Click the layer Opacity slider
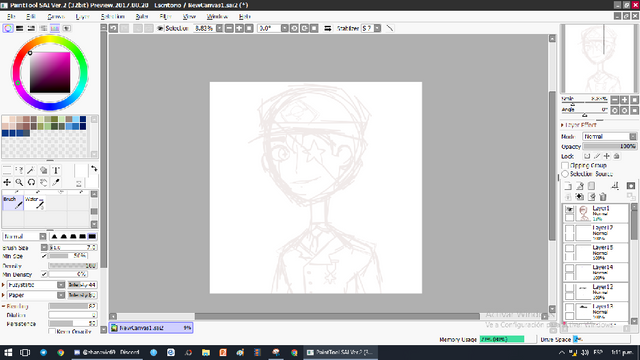 coord(609,146)
